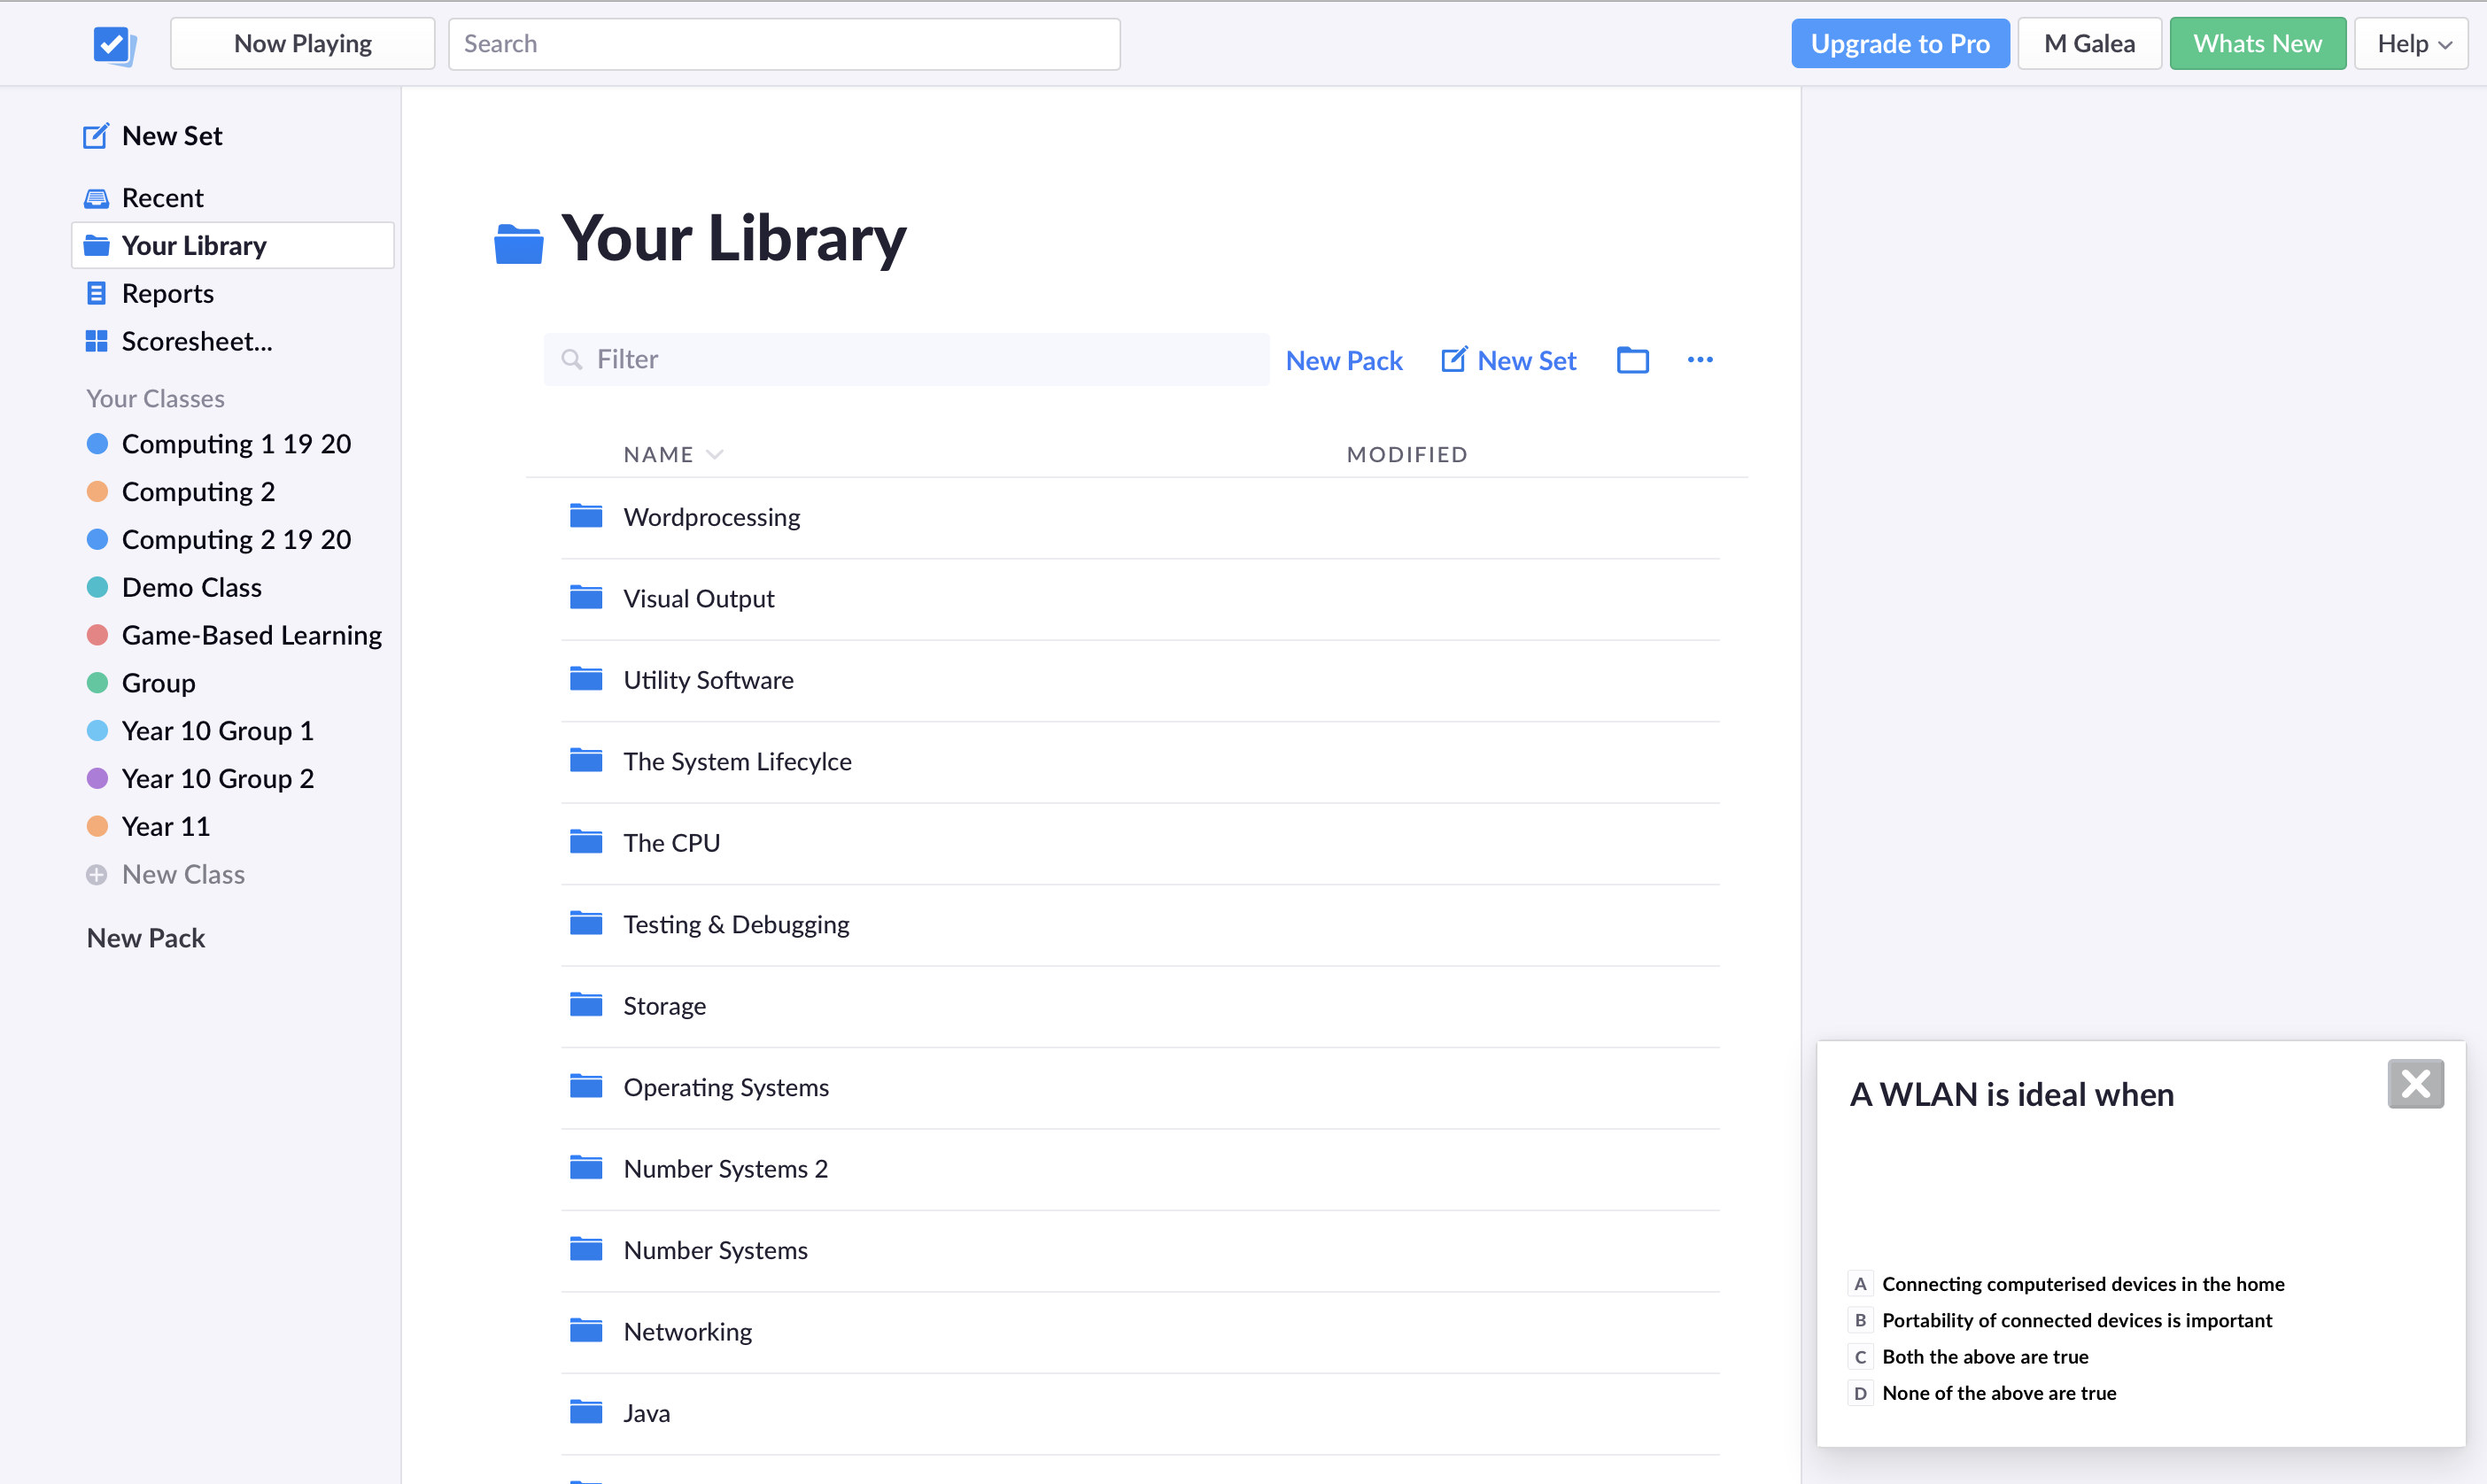
Task: Open the M Galea account menu
Action: [2088, 44]
